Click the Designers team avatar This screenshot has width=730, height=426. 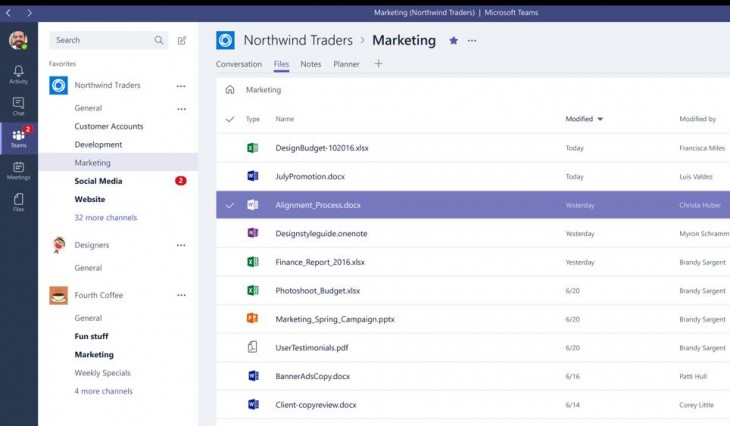click(x=59, y=245)
